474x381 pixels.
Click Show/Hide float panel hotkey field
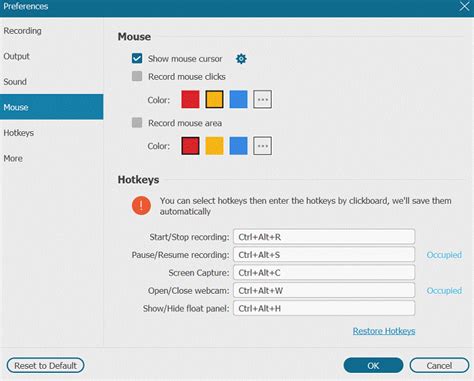(x=324, y=308)
